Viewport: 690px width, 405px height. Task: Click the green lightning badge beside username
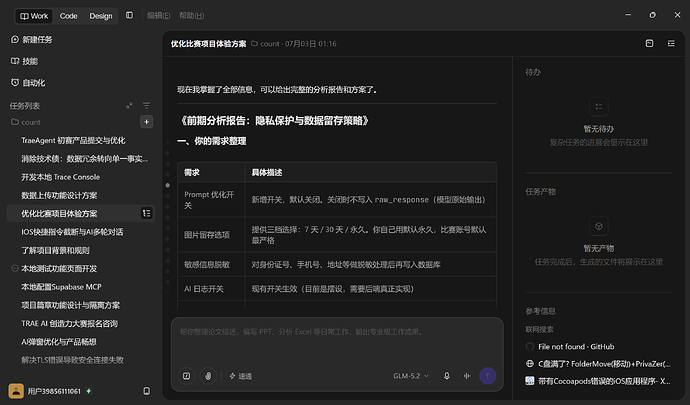(88, 391)
